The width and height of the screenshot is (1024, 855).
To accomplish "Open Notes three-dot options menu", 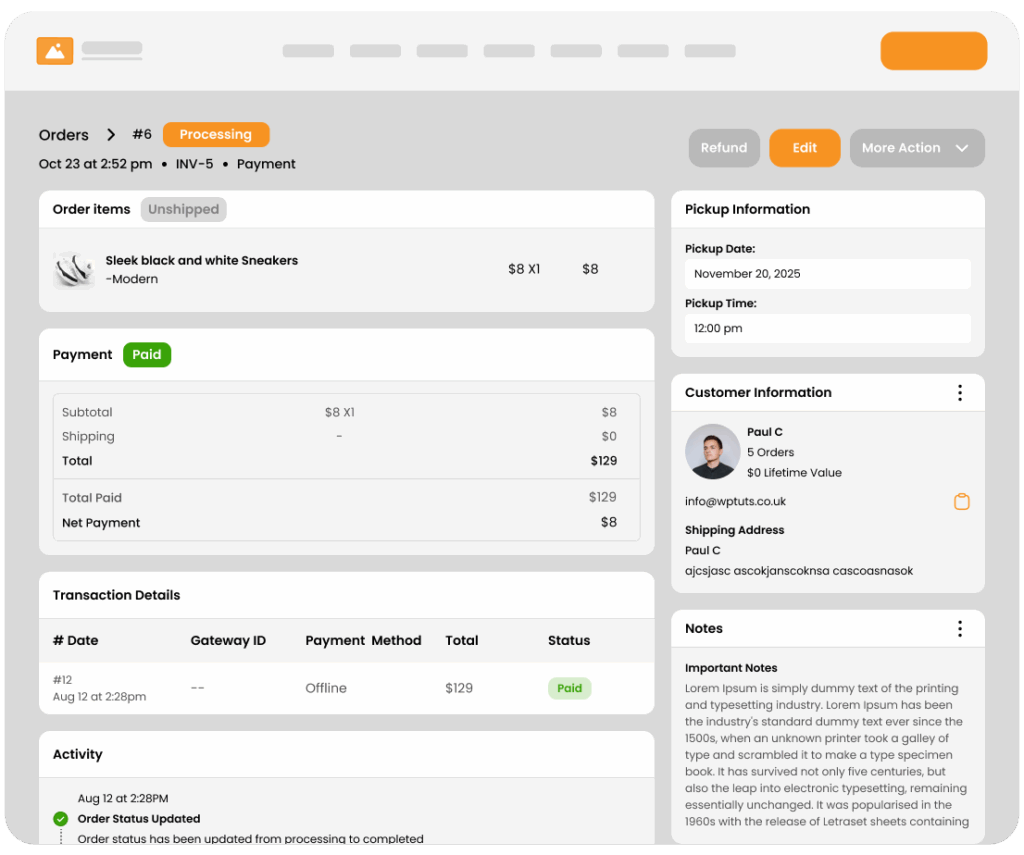I will click(x=959, y=629).
